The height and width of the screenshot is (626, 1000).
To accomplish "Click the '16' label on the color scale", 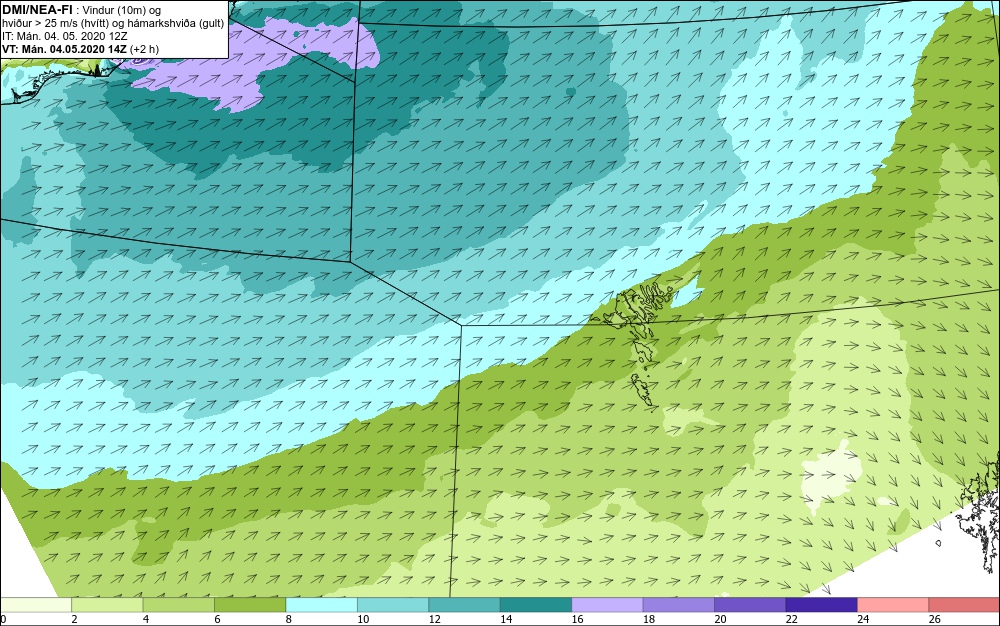I will 577,619.
